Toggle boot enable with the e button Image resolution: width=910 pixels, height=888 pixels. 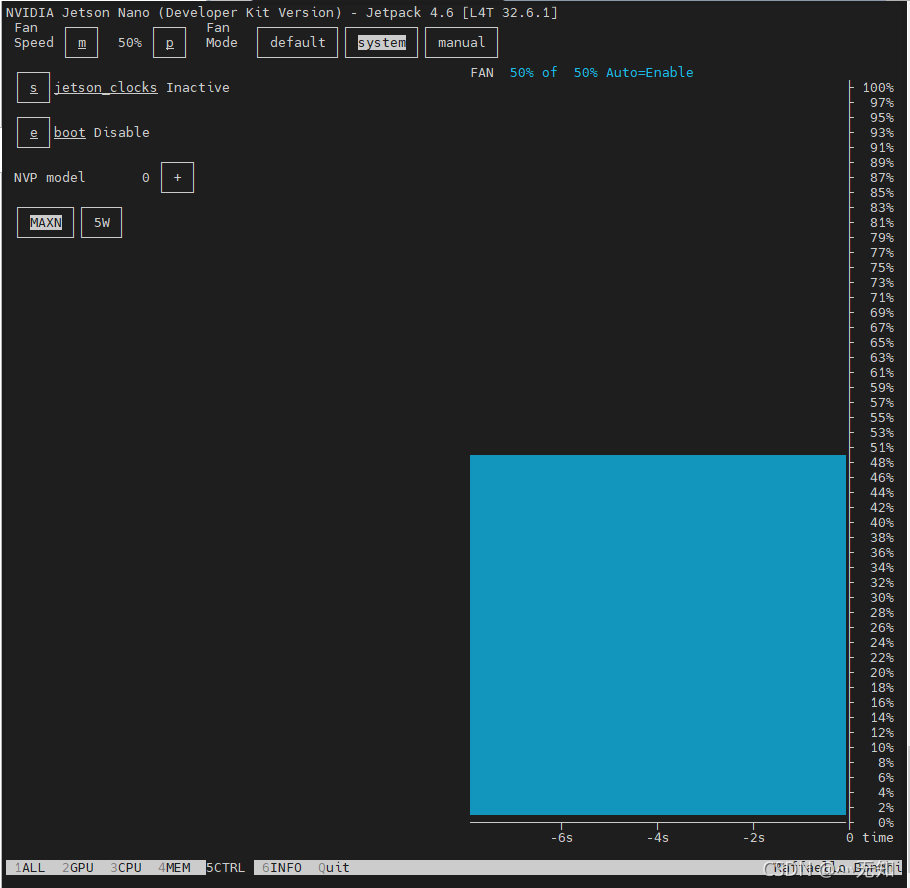[33, 133]
